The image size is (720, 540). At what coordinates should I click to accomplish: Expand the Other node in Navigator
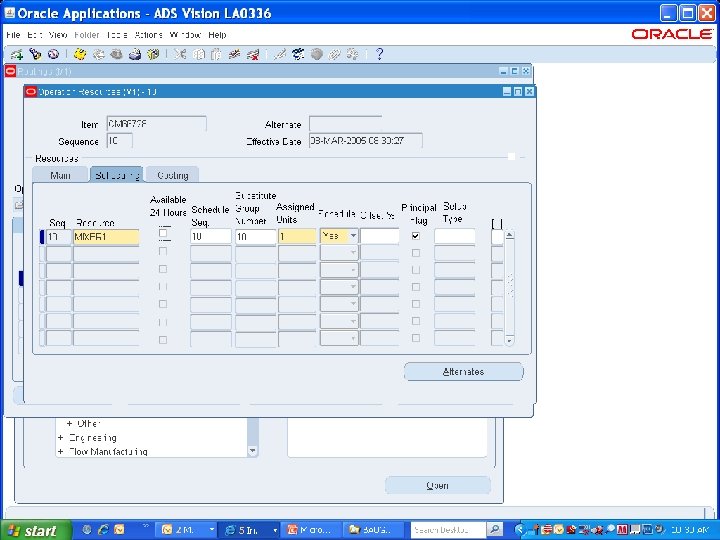[69, 423]
